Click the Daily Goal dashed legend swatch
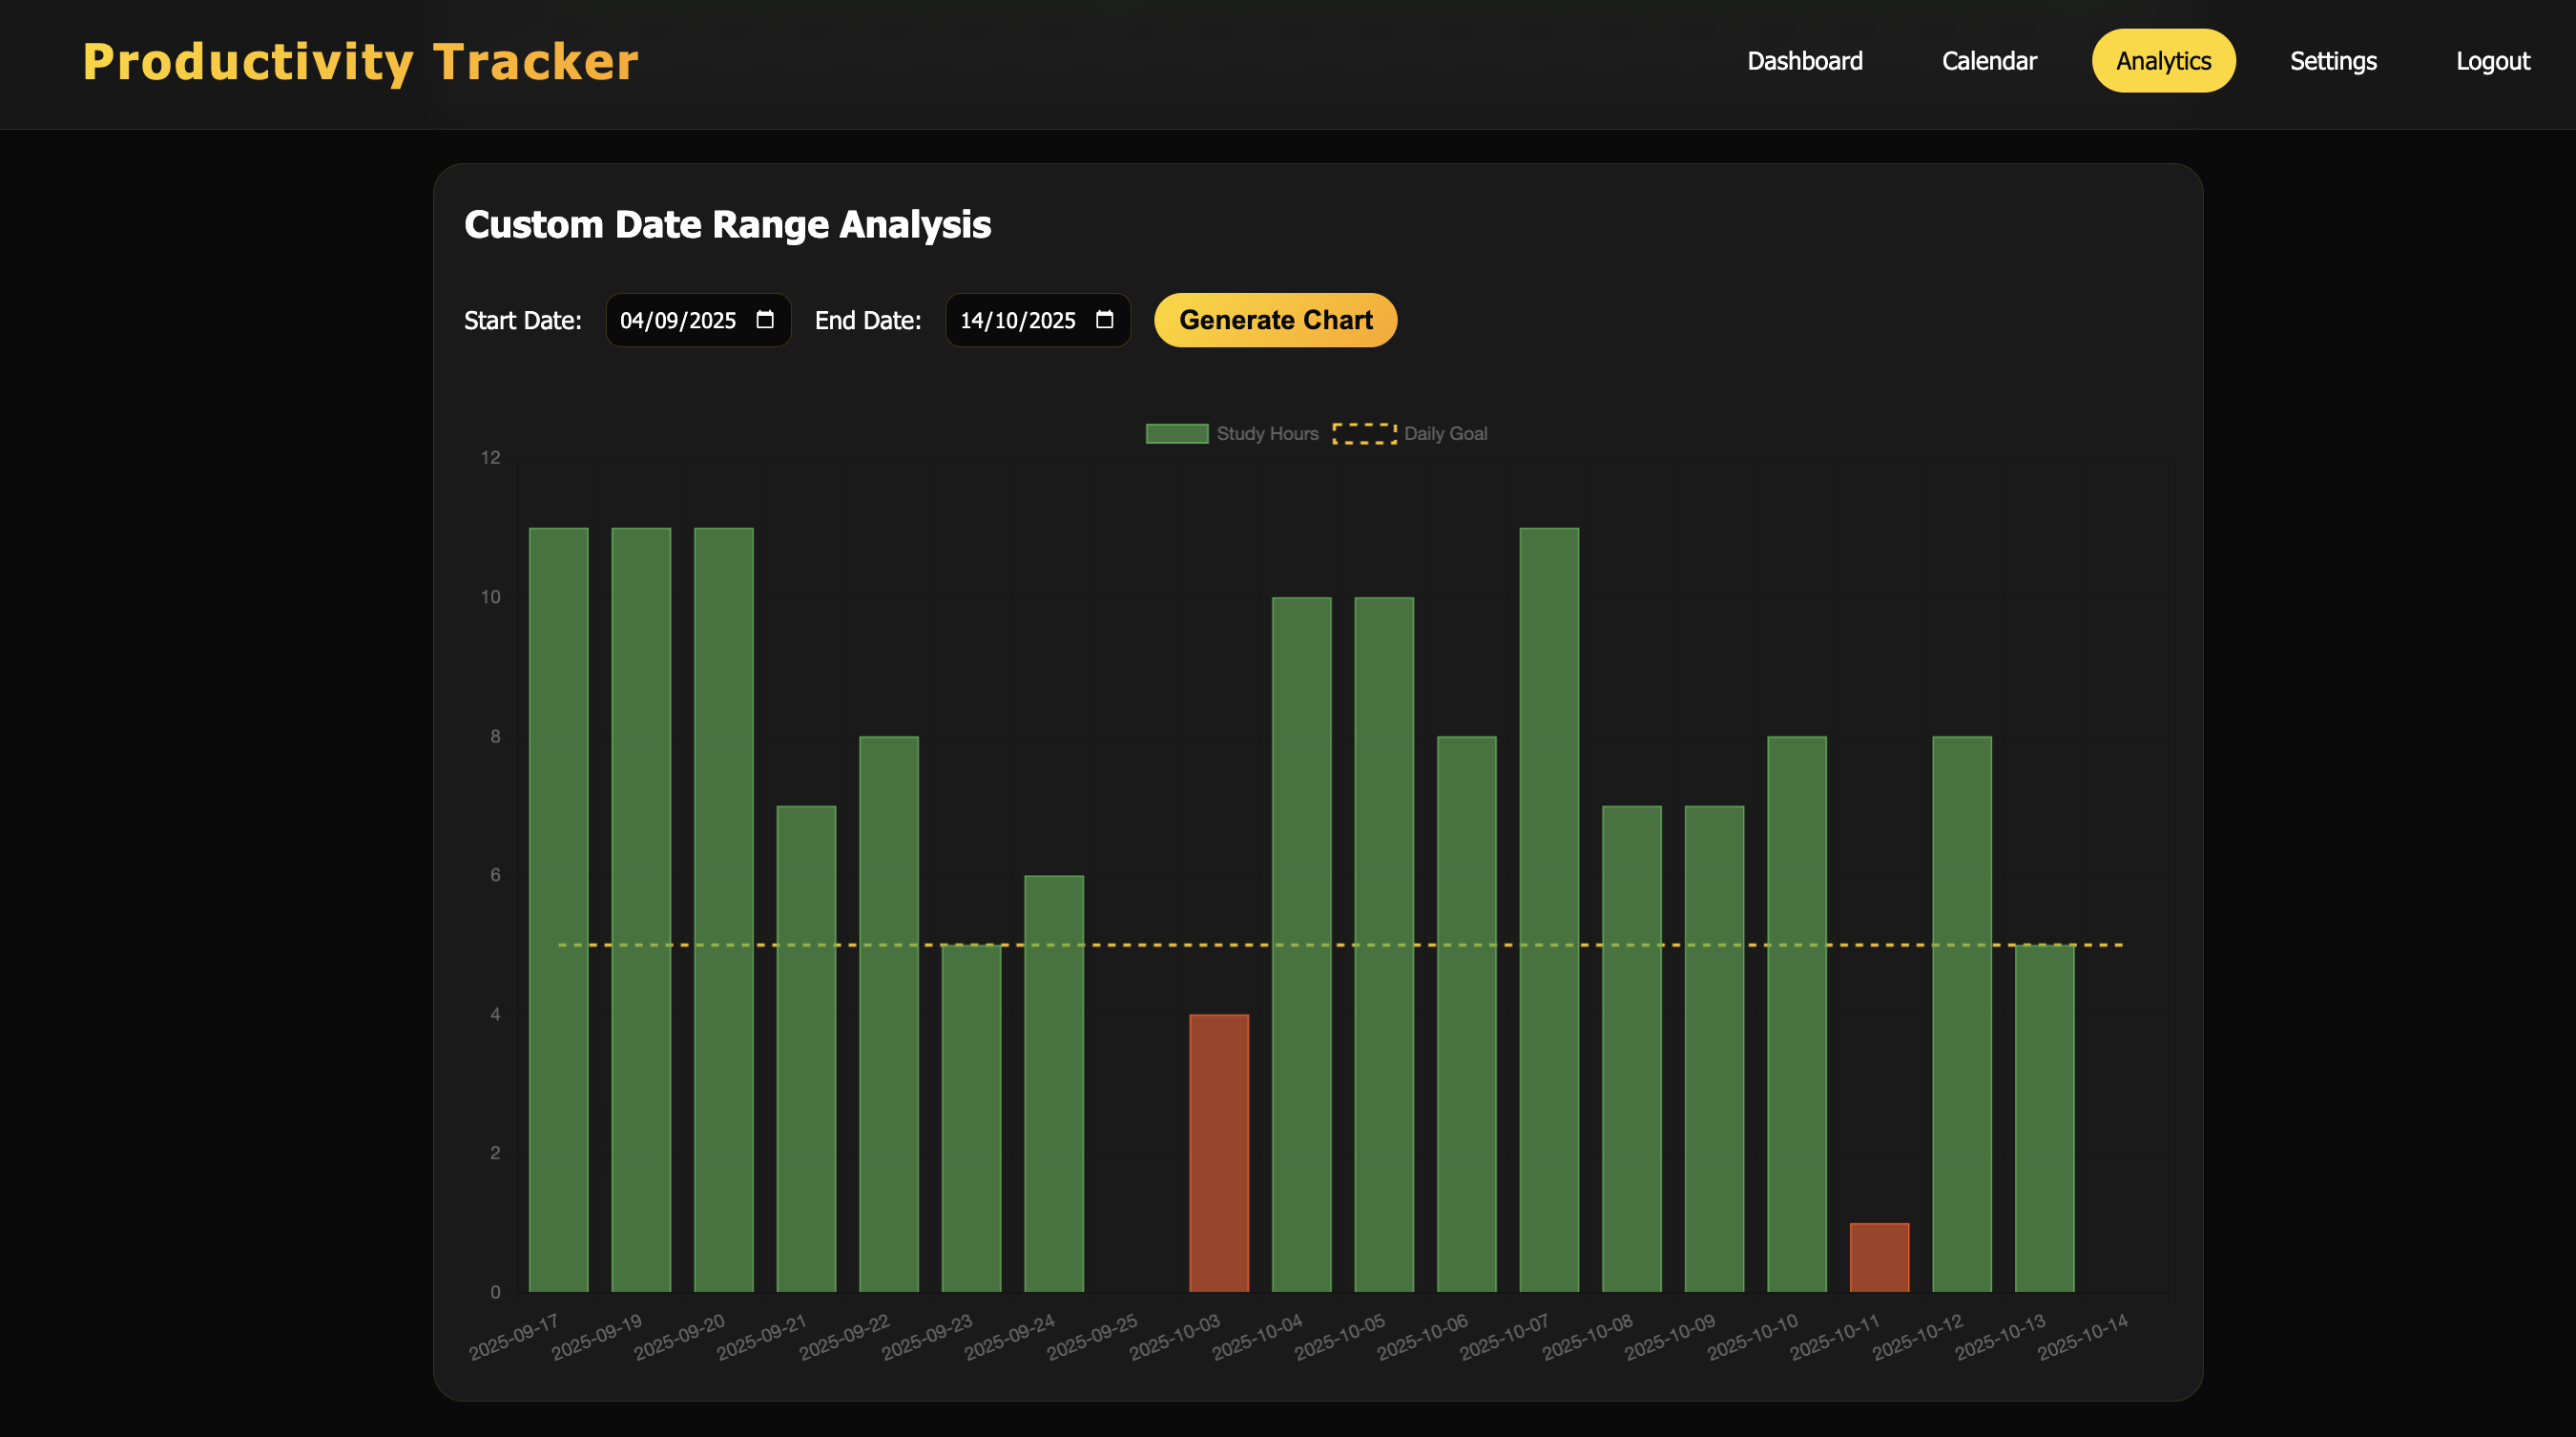The height and width of the screenshot is (1437, 2576). [x=1364, y=433]
